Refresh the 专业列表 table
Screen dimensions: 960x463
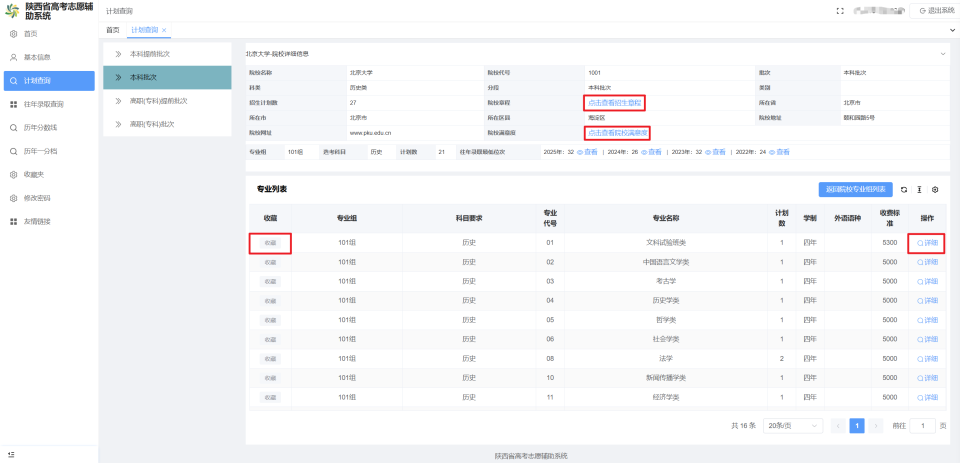point(904,190)
